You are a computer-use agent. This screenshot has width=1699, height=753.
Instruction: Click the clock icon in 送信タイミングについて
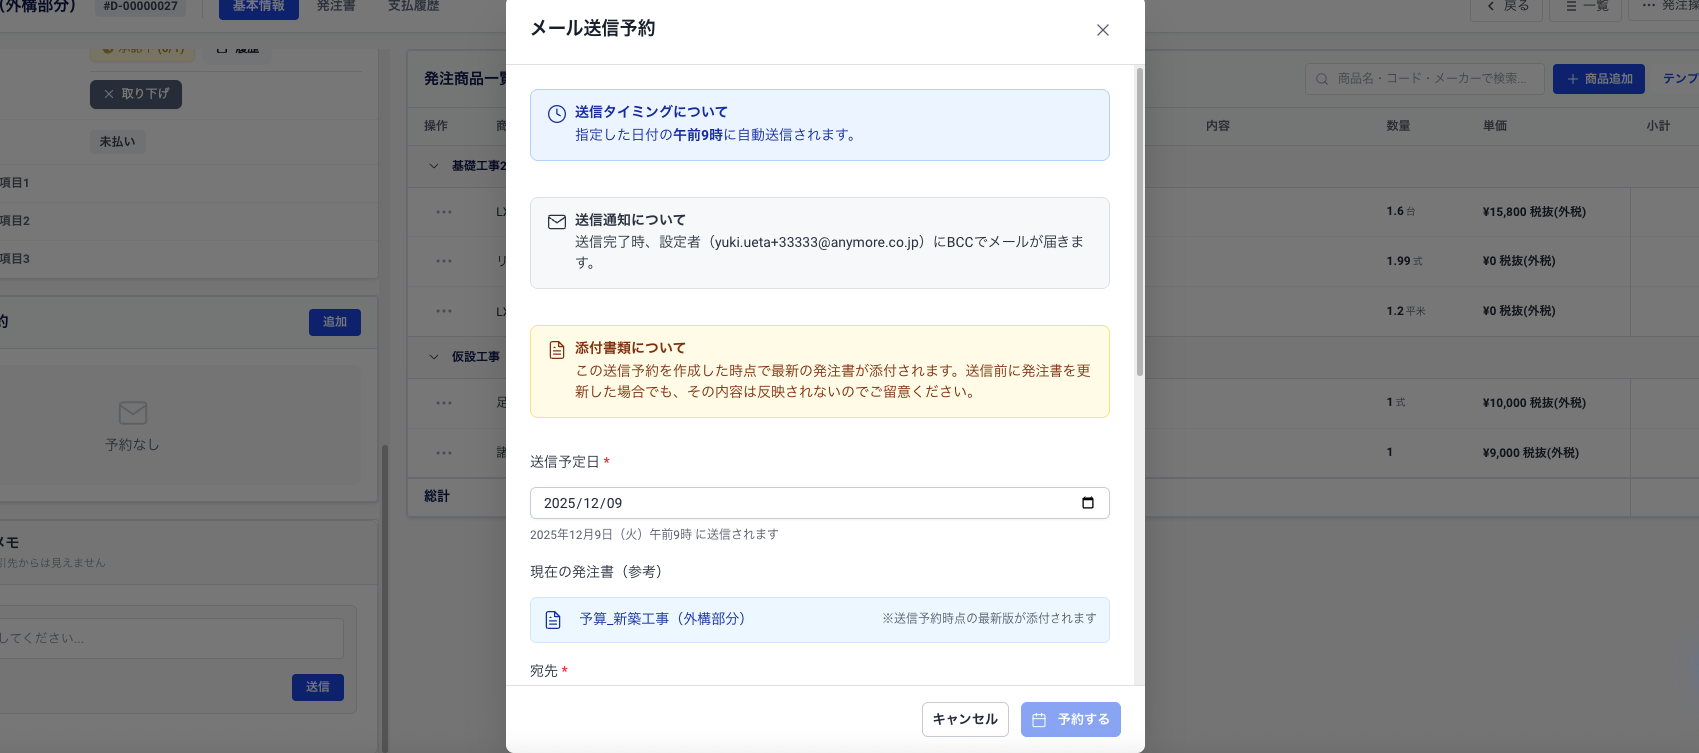click(x=557, y=114)
